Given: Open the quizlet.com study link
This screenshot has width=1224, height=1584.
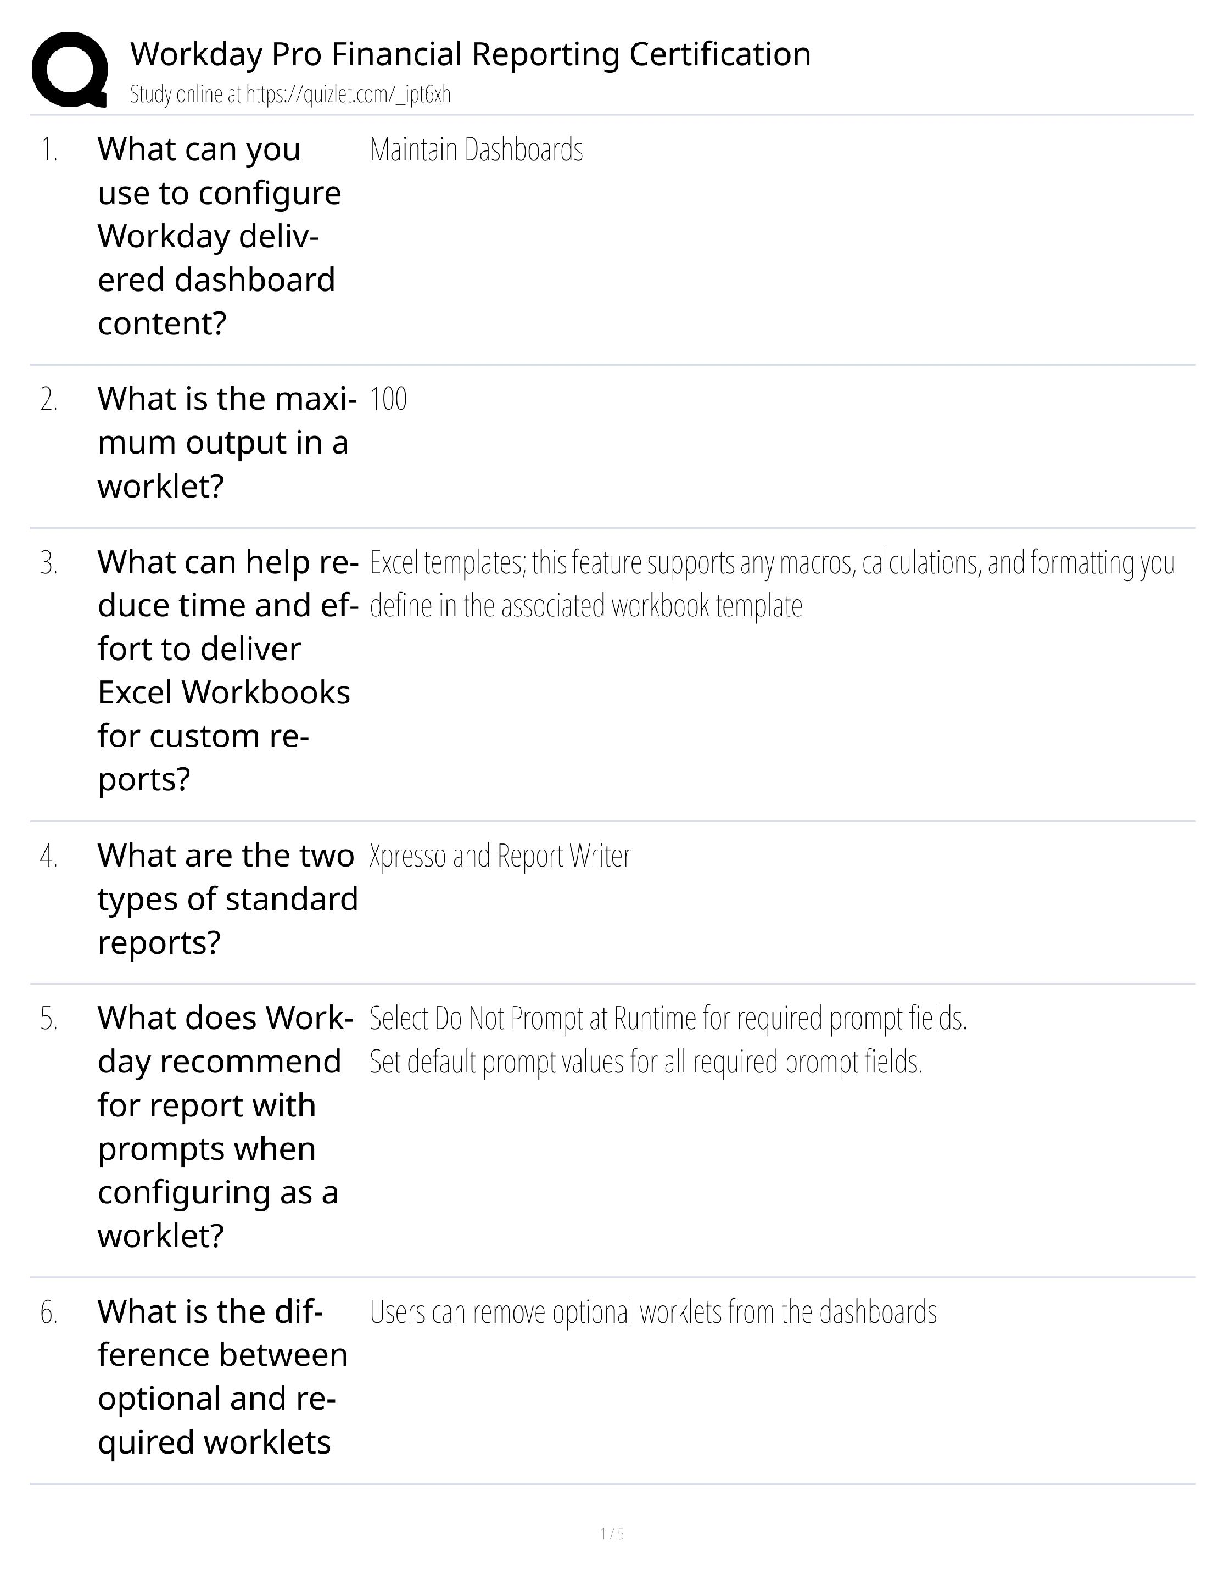Looking at the screenshot, I should (290, 95).
